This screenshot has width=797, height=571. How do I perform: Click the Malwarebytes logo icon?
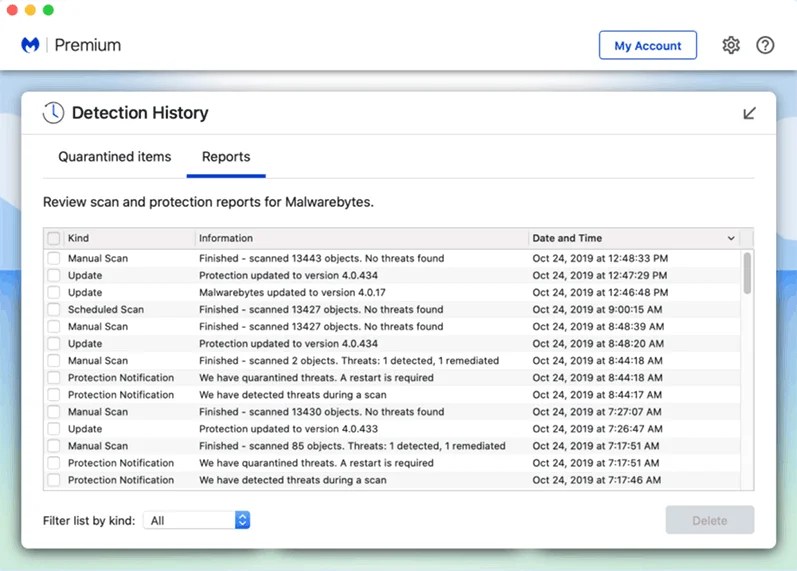(30, 45)
